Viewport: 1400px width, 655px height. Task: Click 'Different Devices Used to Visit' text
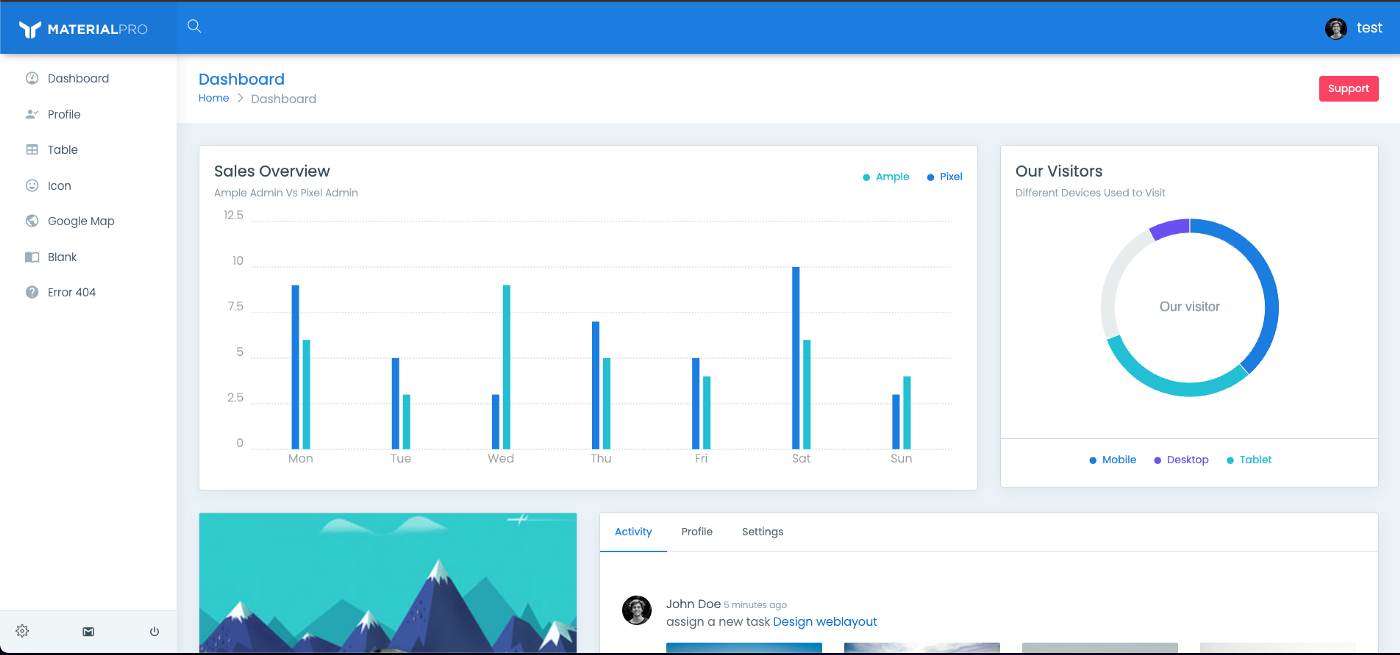[1090, 193]
